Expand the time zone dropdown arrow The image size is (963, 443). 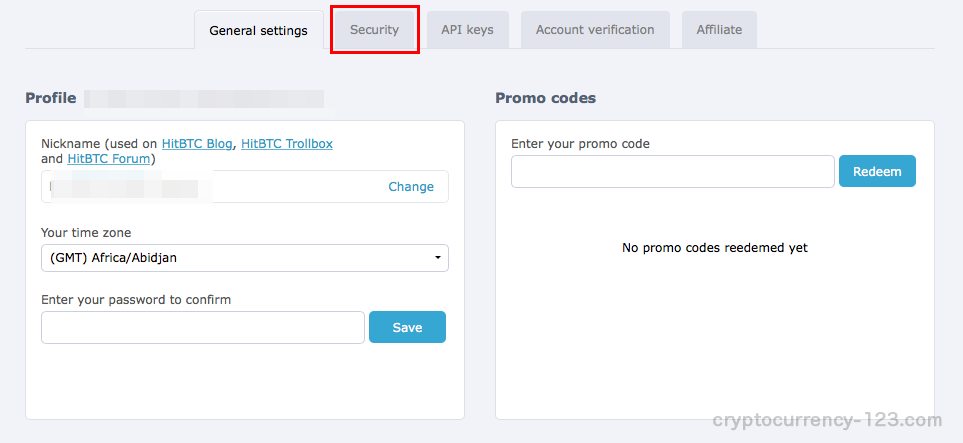[437, 258]
